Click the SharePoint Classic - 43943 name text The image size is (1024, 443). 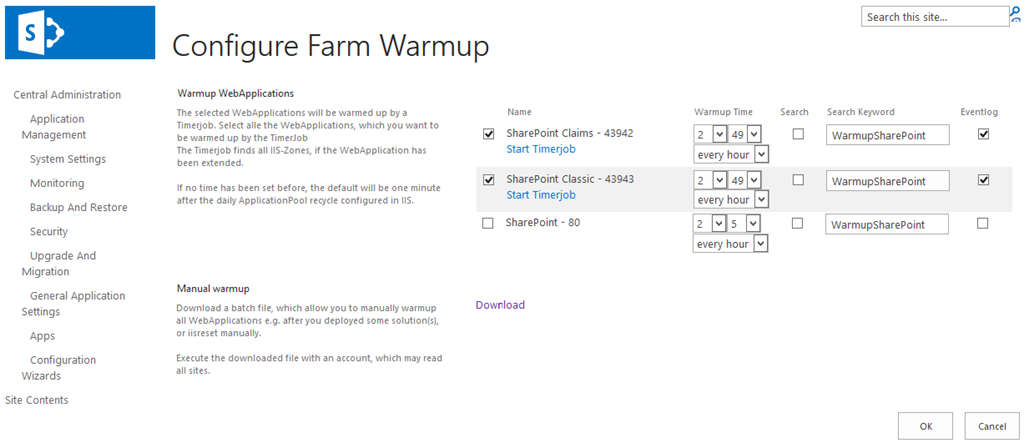(x=570, y=178)
